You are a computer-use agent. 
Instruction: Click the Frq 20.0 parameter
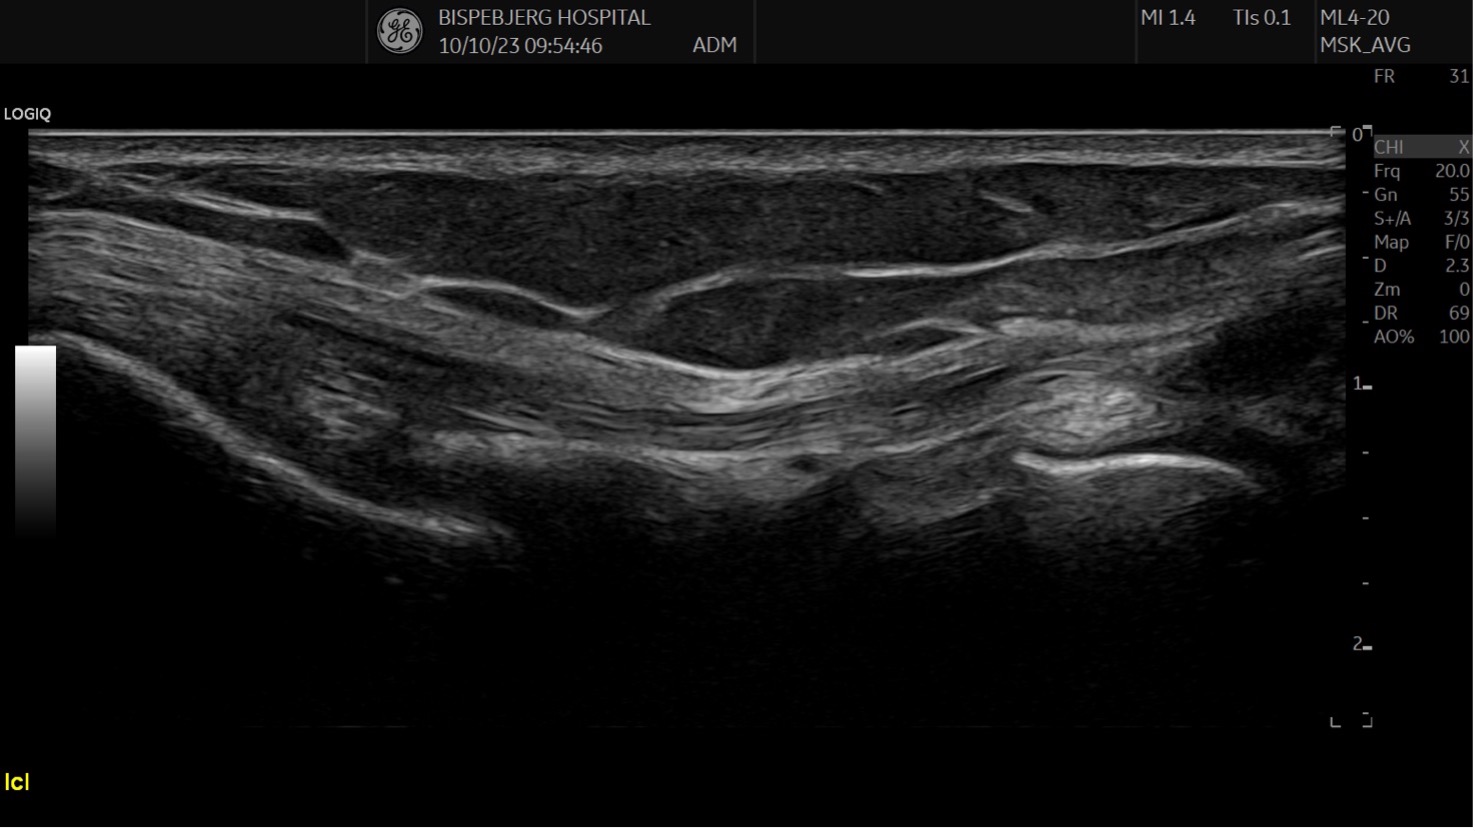pyautogui.click(x=1421, y=171)
